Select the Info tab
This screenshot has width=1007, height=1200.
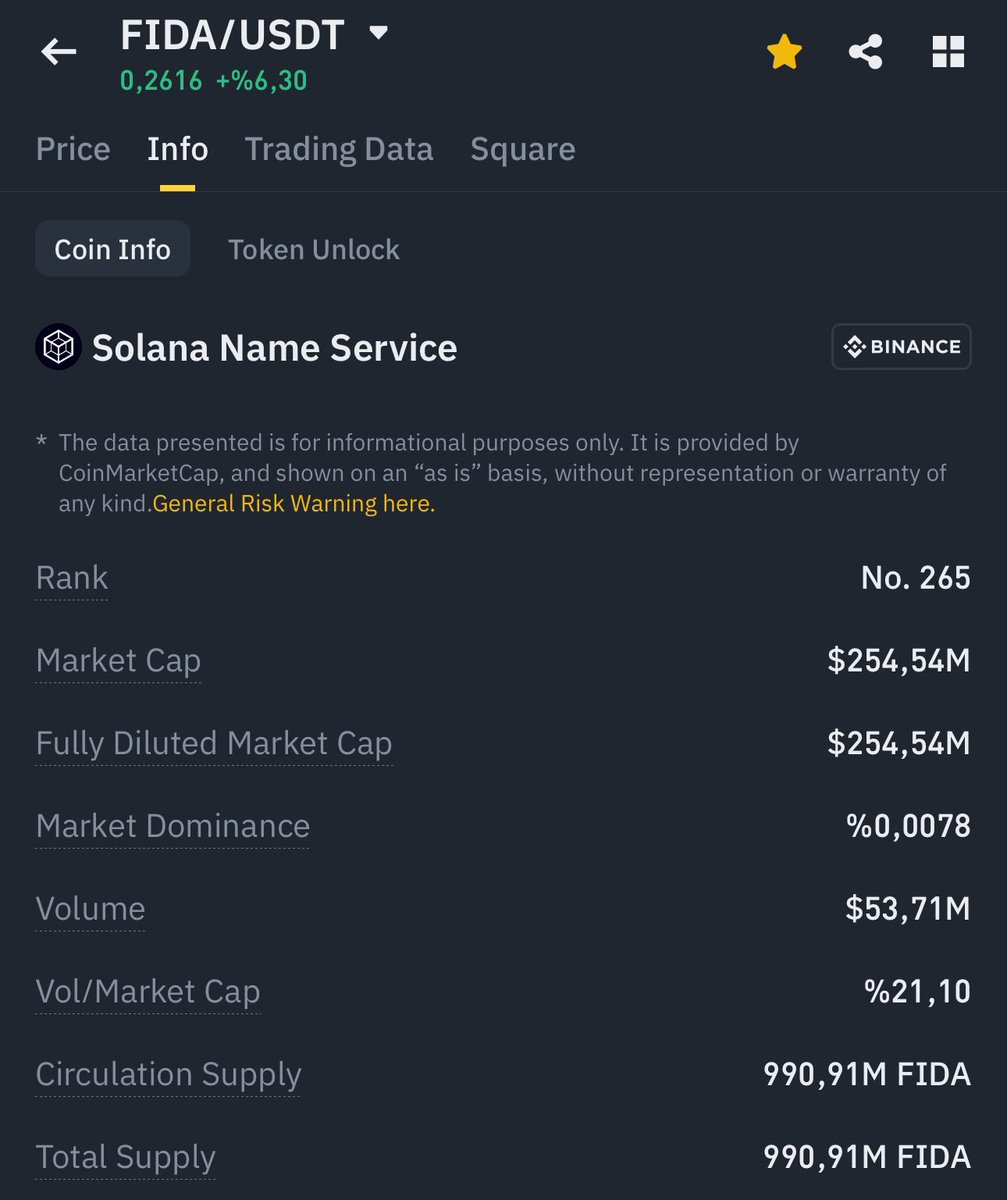(177, 149)
